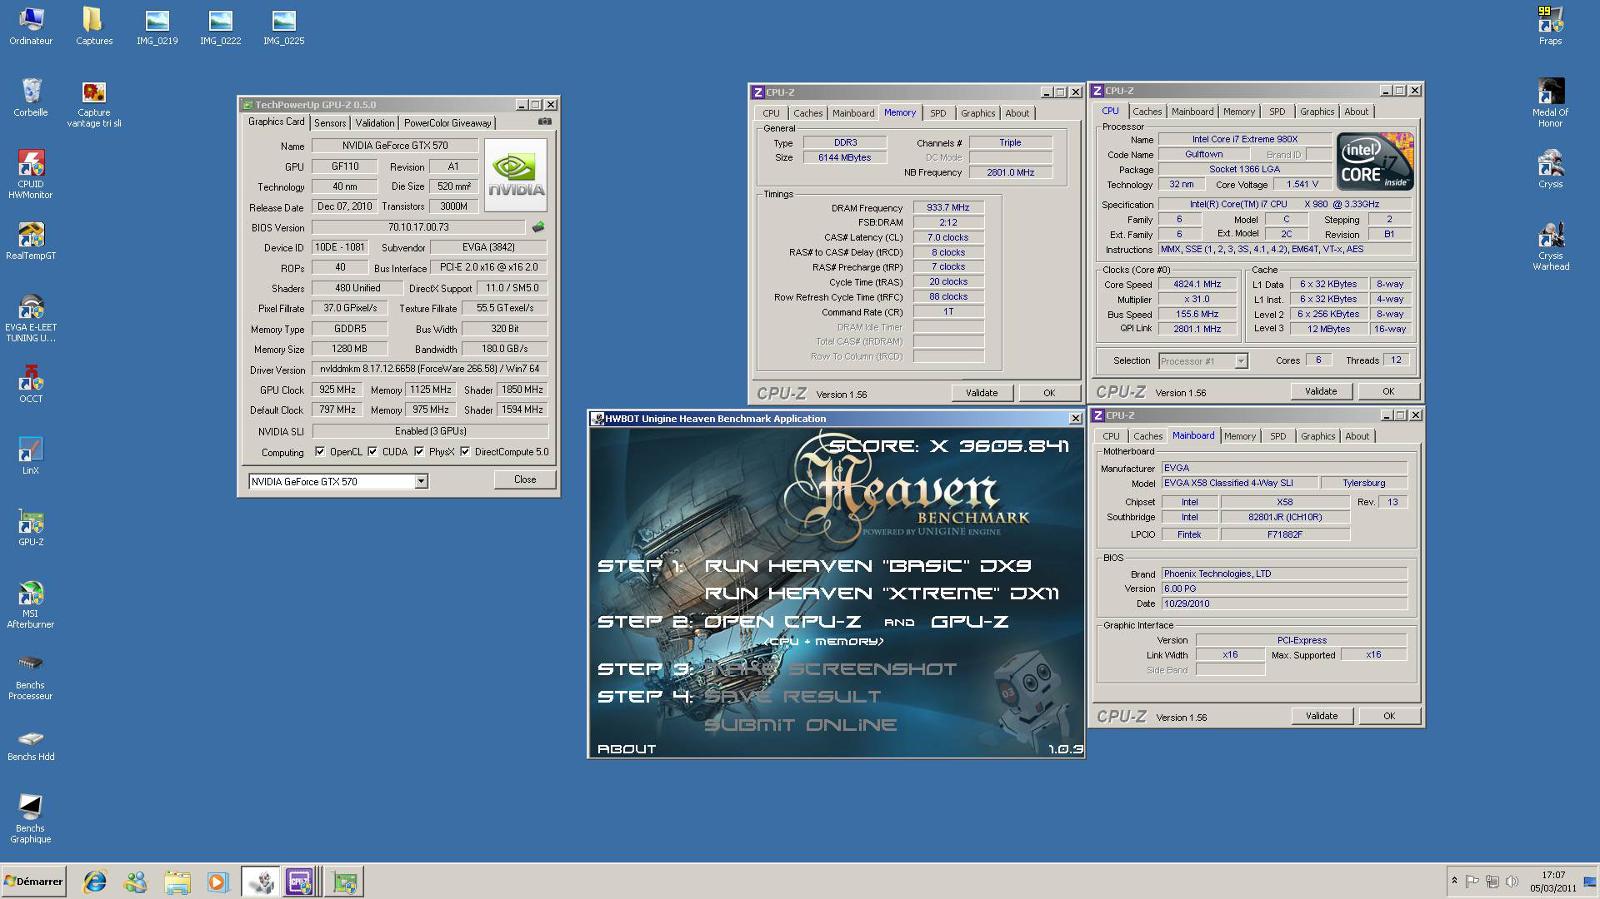Switch to Validation tab in GPU-Z
The height and width of the screenshot is (899, 1600).
pos(374,123)
